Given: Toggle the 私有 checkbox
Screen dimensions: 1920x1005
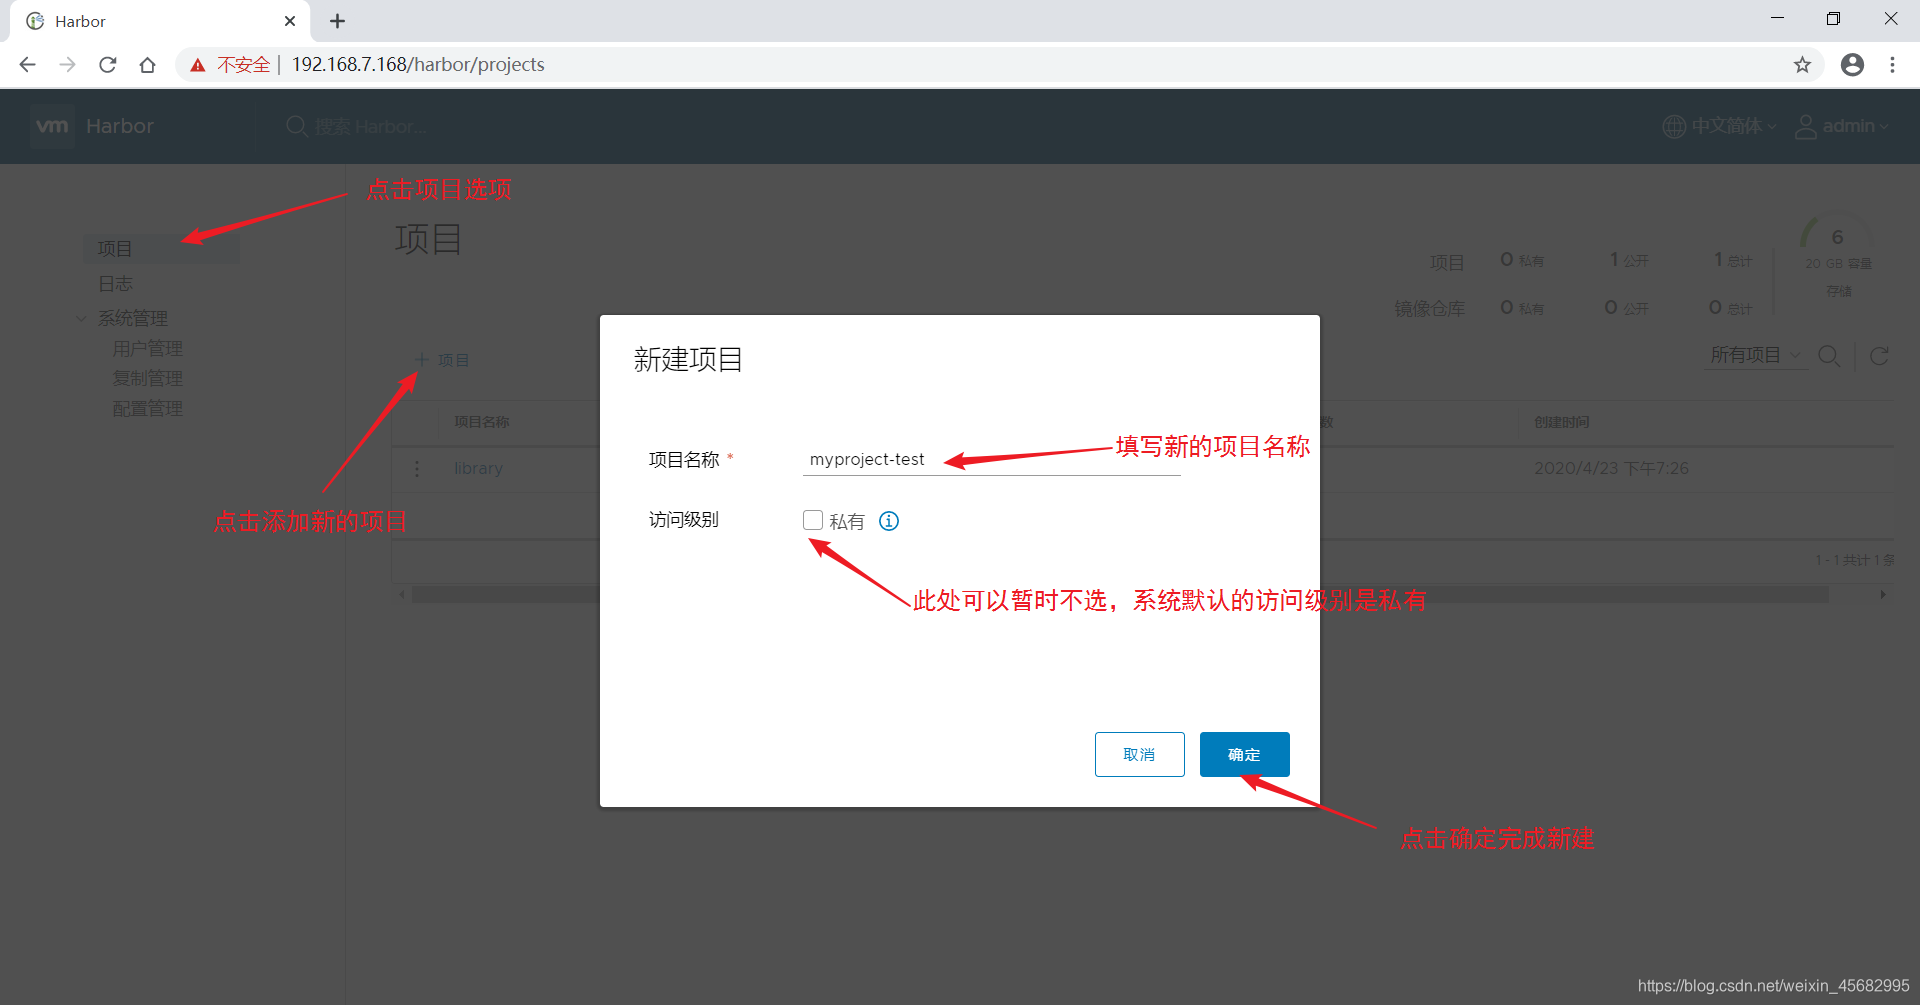Looking at the screenshot, I should 813,521.
